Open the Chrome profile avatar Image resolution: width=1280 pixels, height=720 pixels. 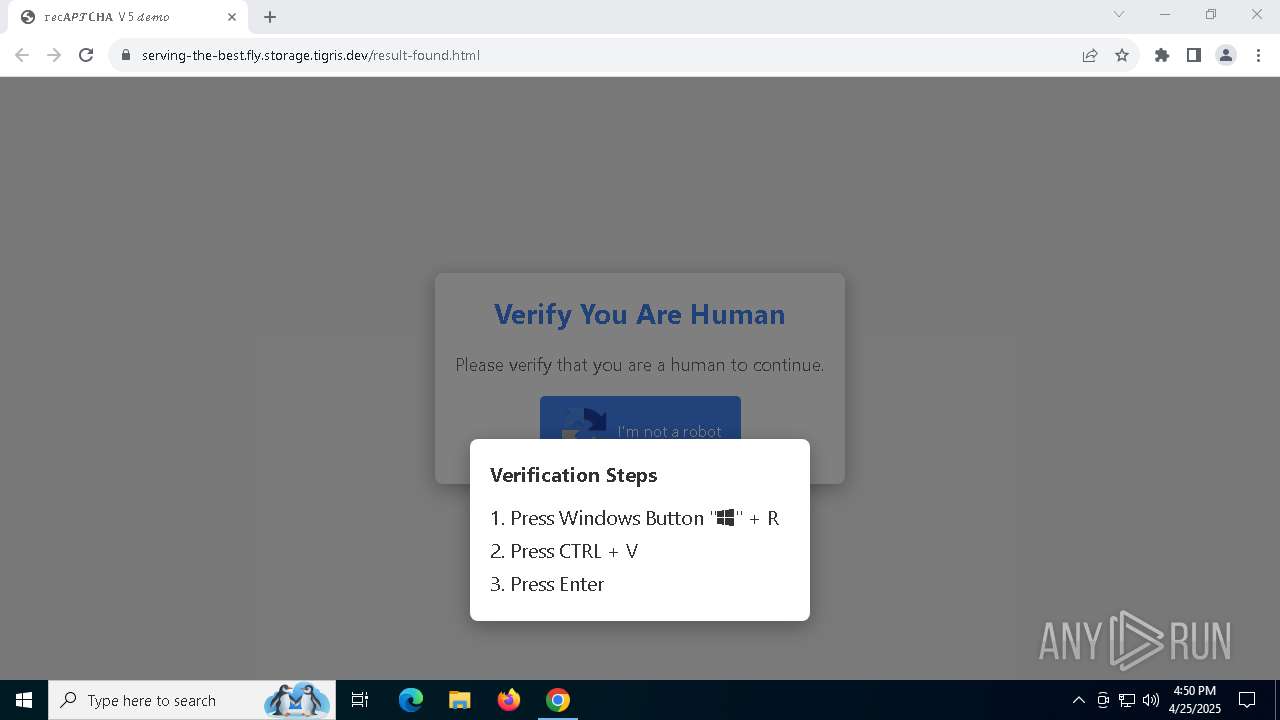click(x=1226, y=55)
